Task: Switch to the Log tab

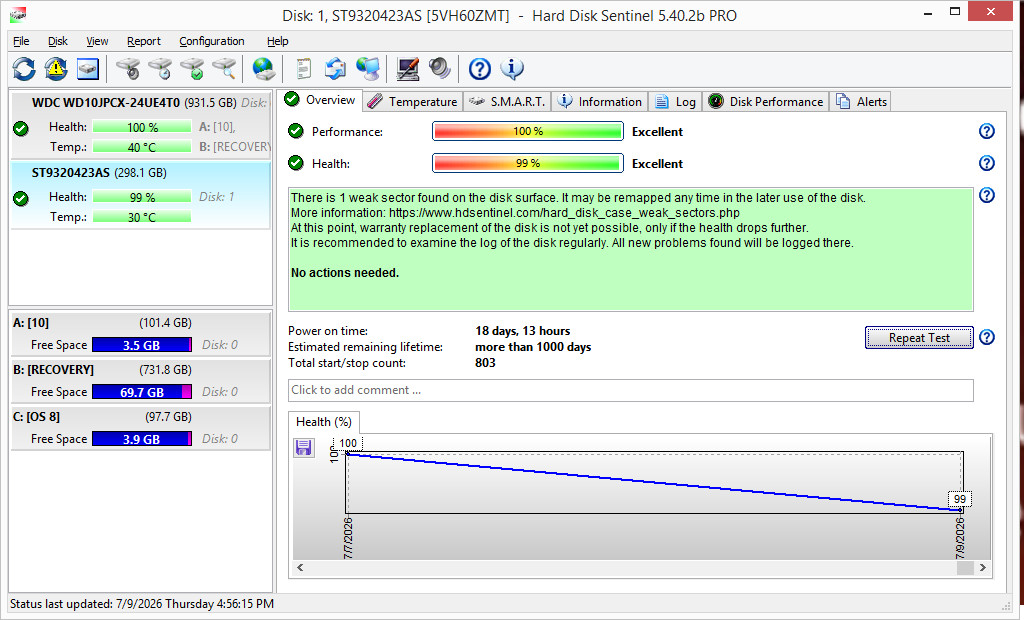Action: (675, 102)
